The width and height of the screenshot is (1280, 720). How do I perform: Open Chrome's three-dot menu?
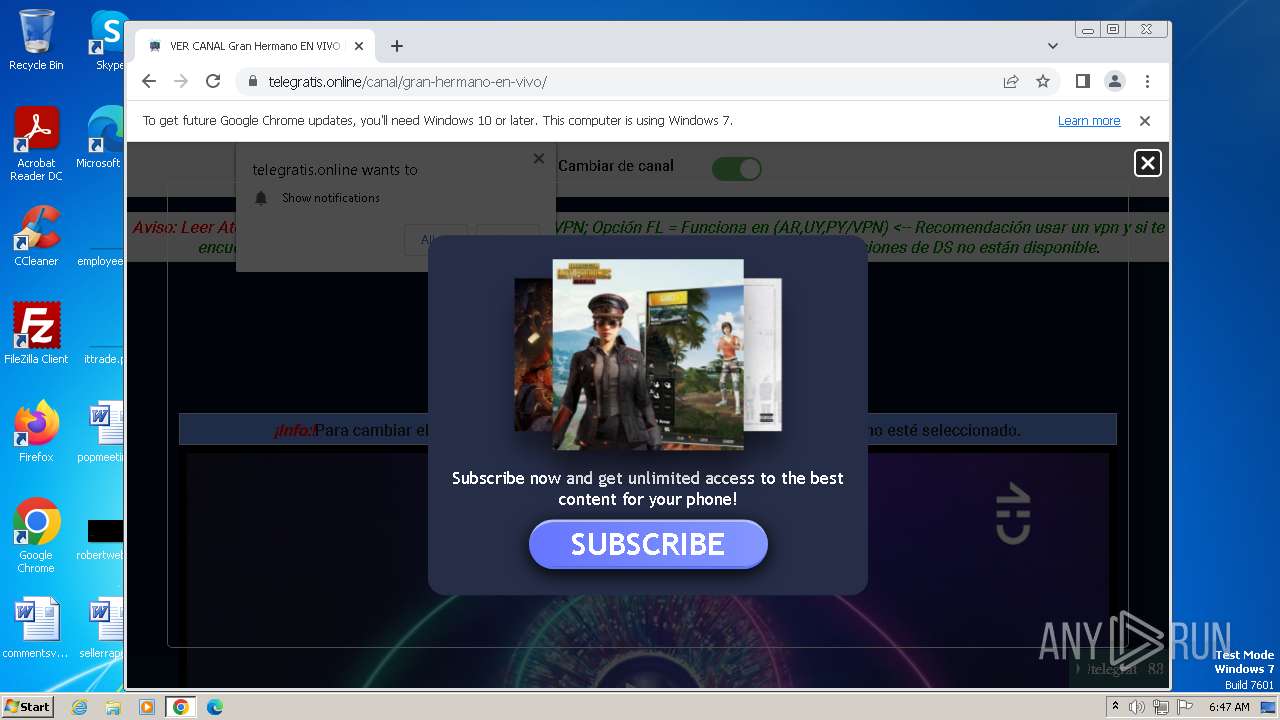pos(1147,81)
